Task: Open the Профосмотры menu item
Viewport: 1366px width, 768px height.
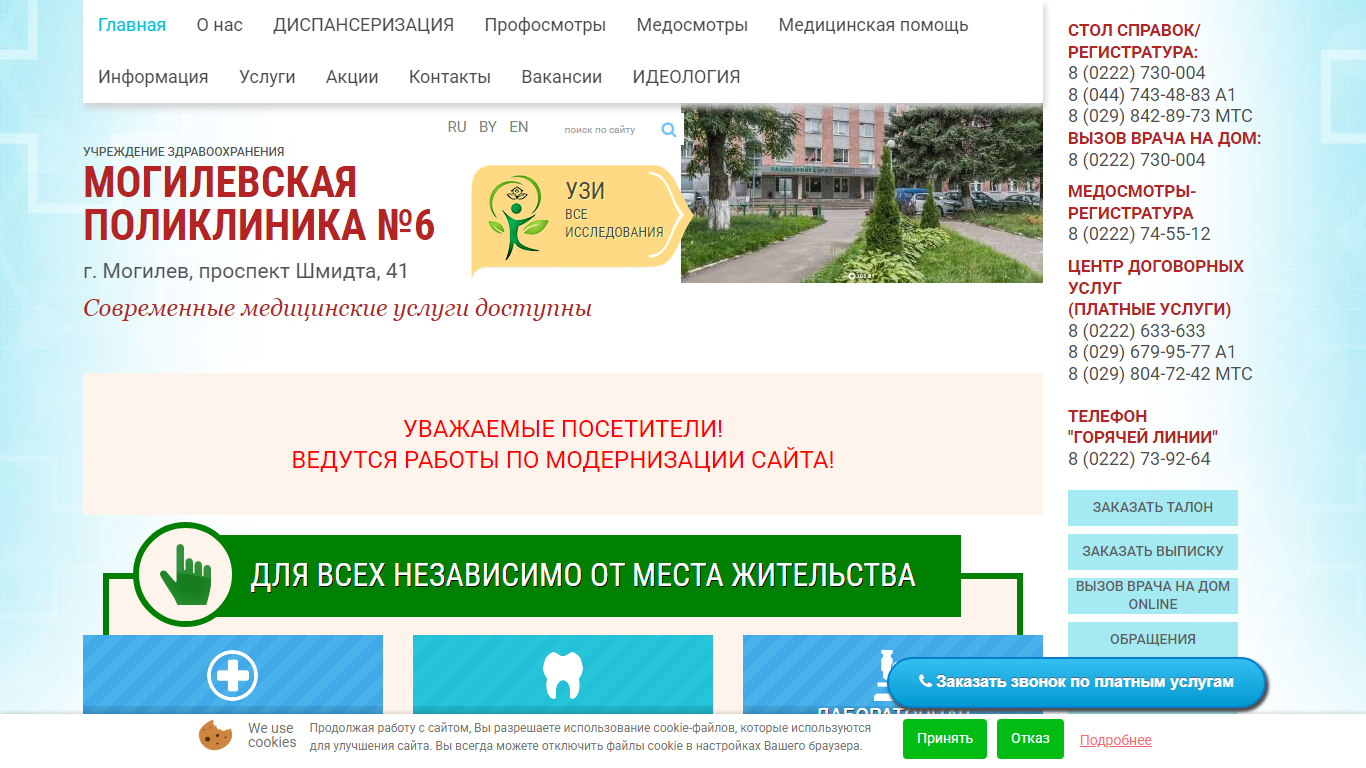Action: tap(545, 25)
